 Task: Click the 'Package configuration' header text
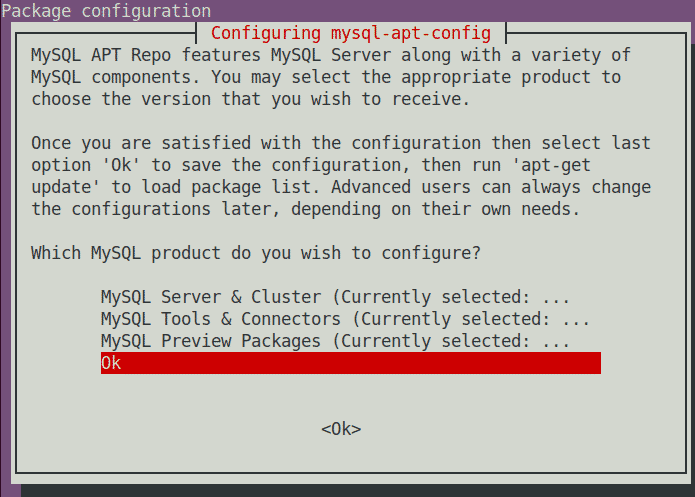click(106, 11)
